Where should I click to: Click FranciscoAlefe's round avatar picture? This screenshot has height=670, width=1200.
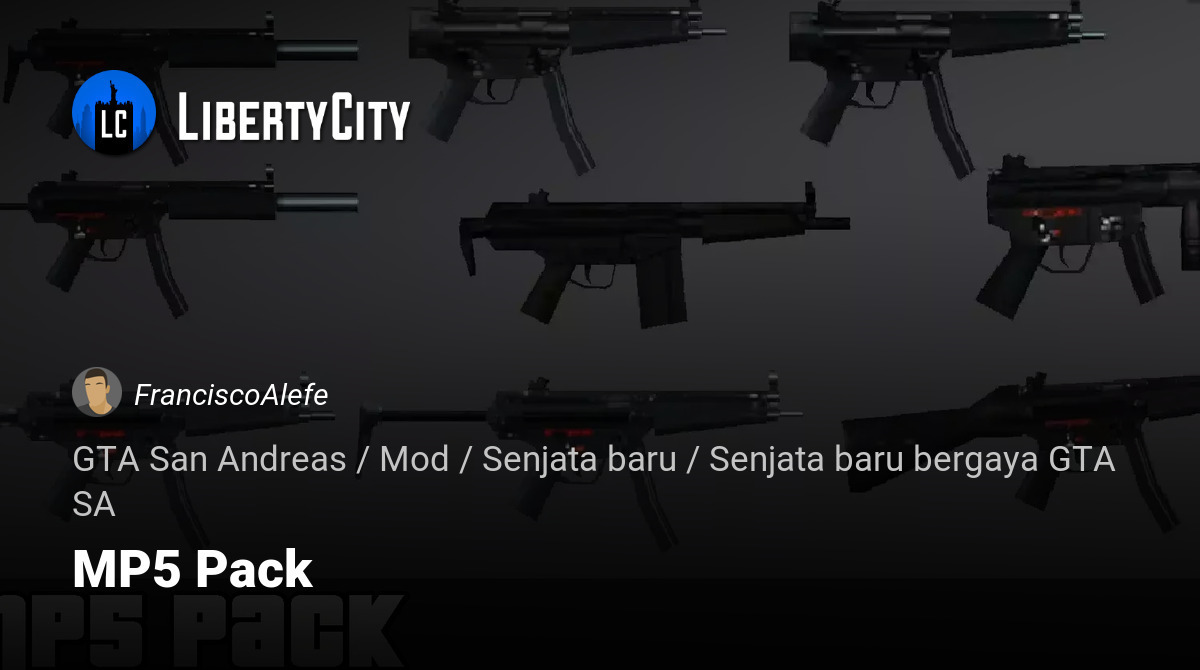coord(97,392)
